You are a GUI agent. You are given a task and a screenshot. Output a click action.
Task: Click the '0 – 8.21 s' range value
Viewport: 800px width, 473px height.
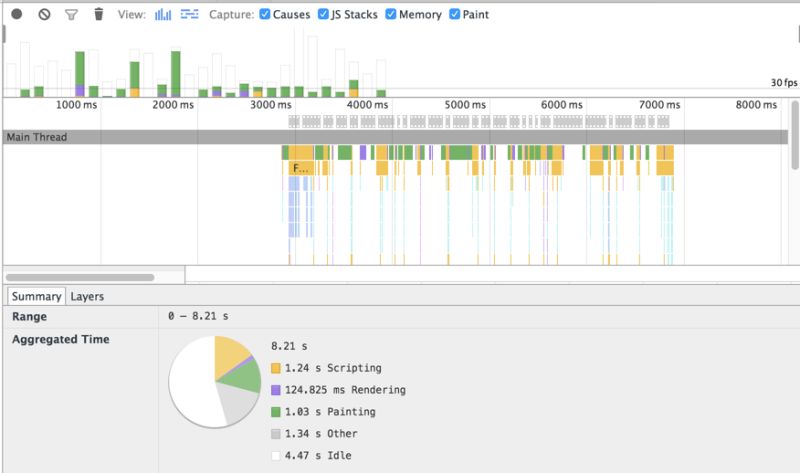pos(198,316)
